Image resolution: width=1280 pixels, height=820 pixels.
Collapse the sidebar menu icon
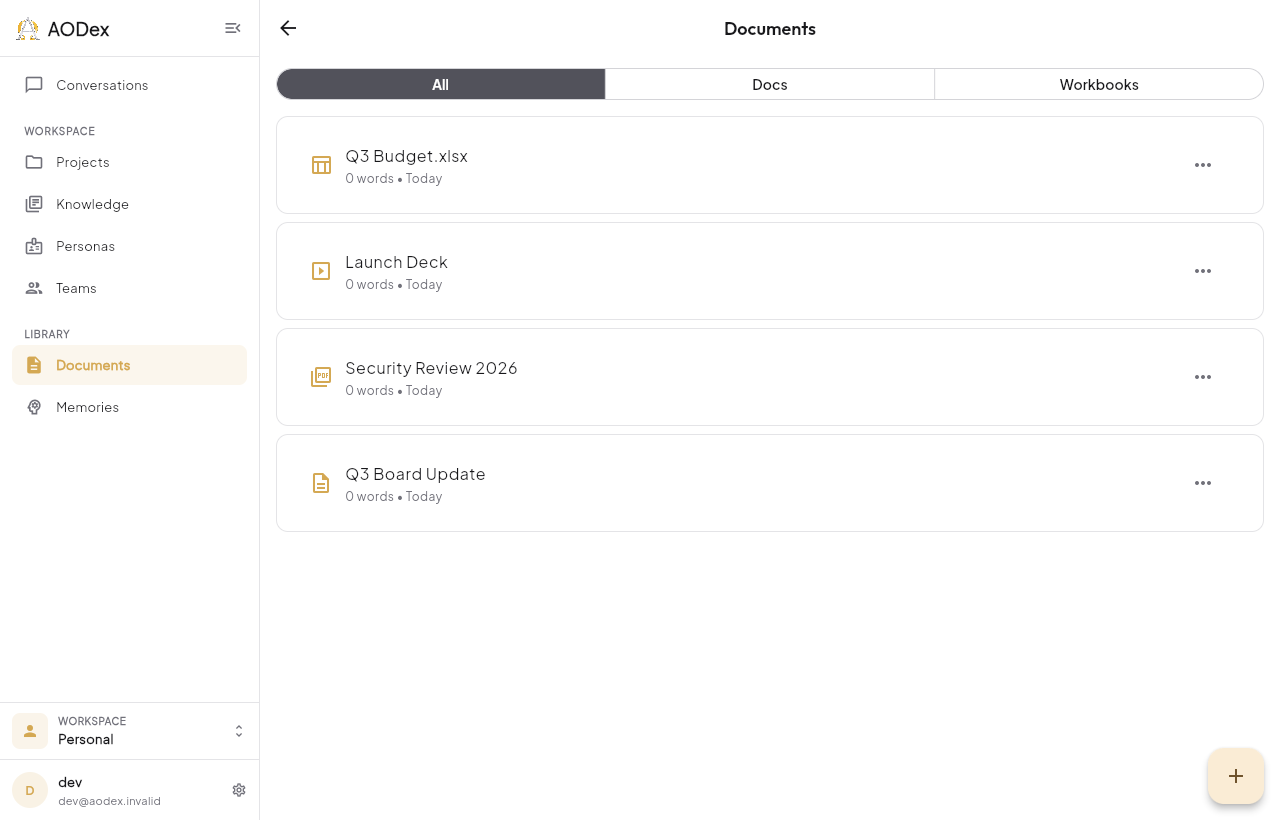[233, 28]
